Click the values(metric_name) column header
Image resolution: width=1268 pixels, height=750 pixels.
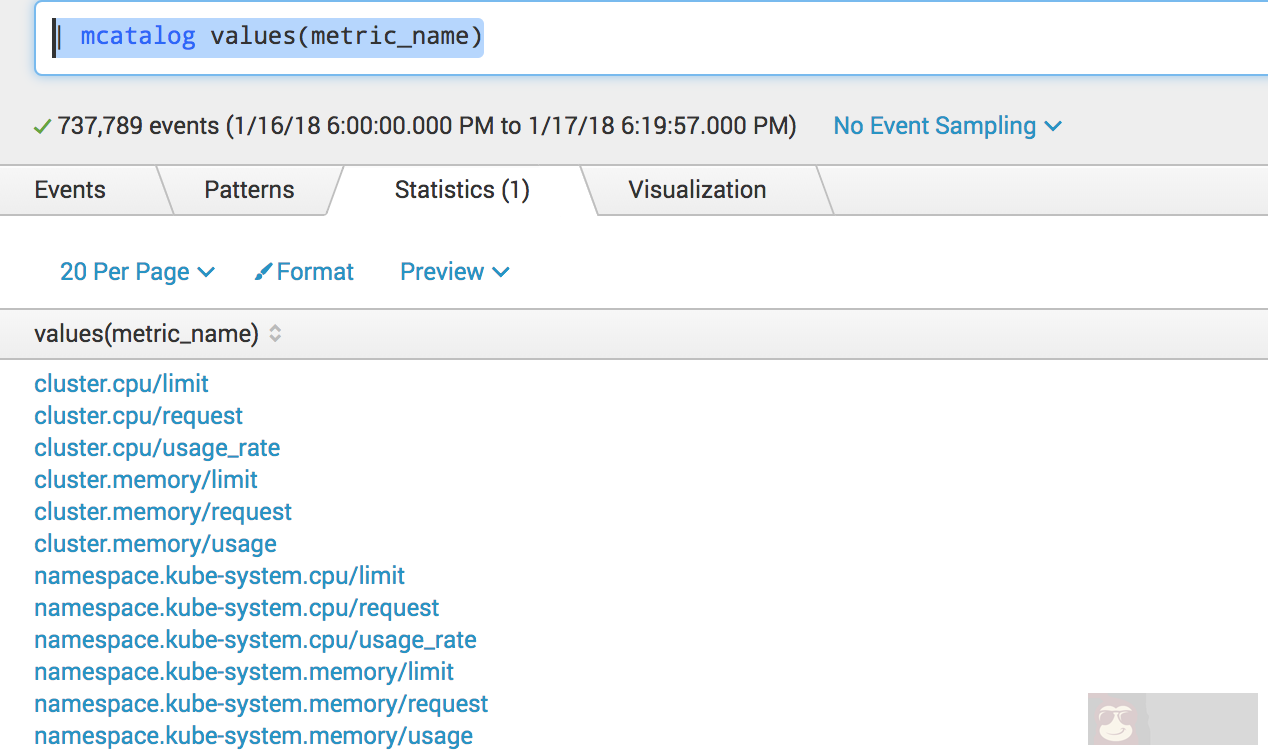(148, 335)
